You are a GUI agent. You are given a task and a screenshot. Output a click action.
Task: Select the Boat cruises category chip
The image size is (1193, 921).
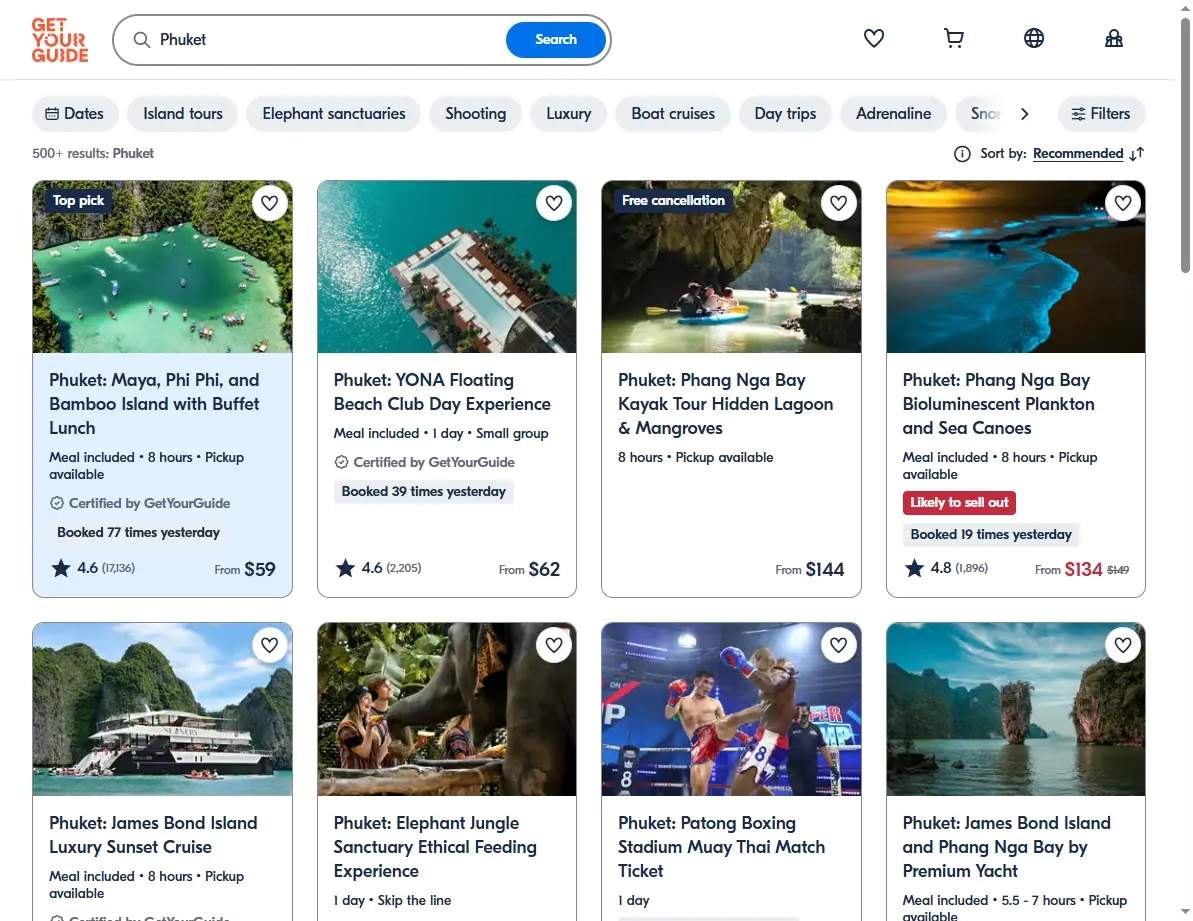[673, 113]
